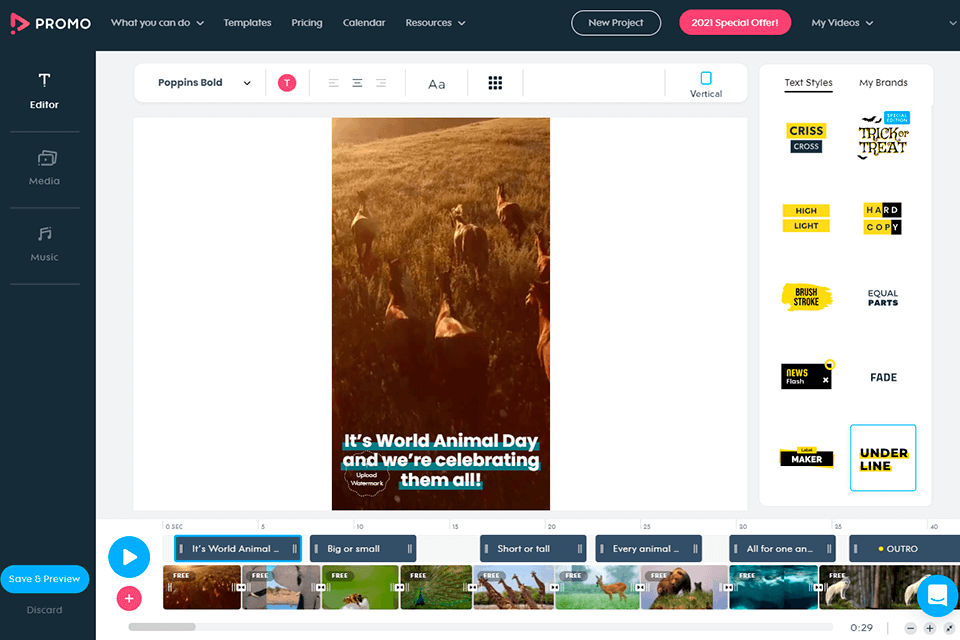
Task: Switch to the My Brands tab
Action: coord(883,83)
